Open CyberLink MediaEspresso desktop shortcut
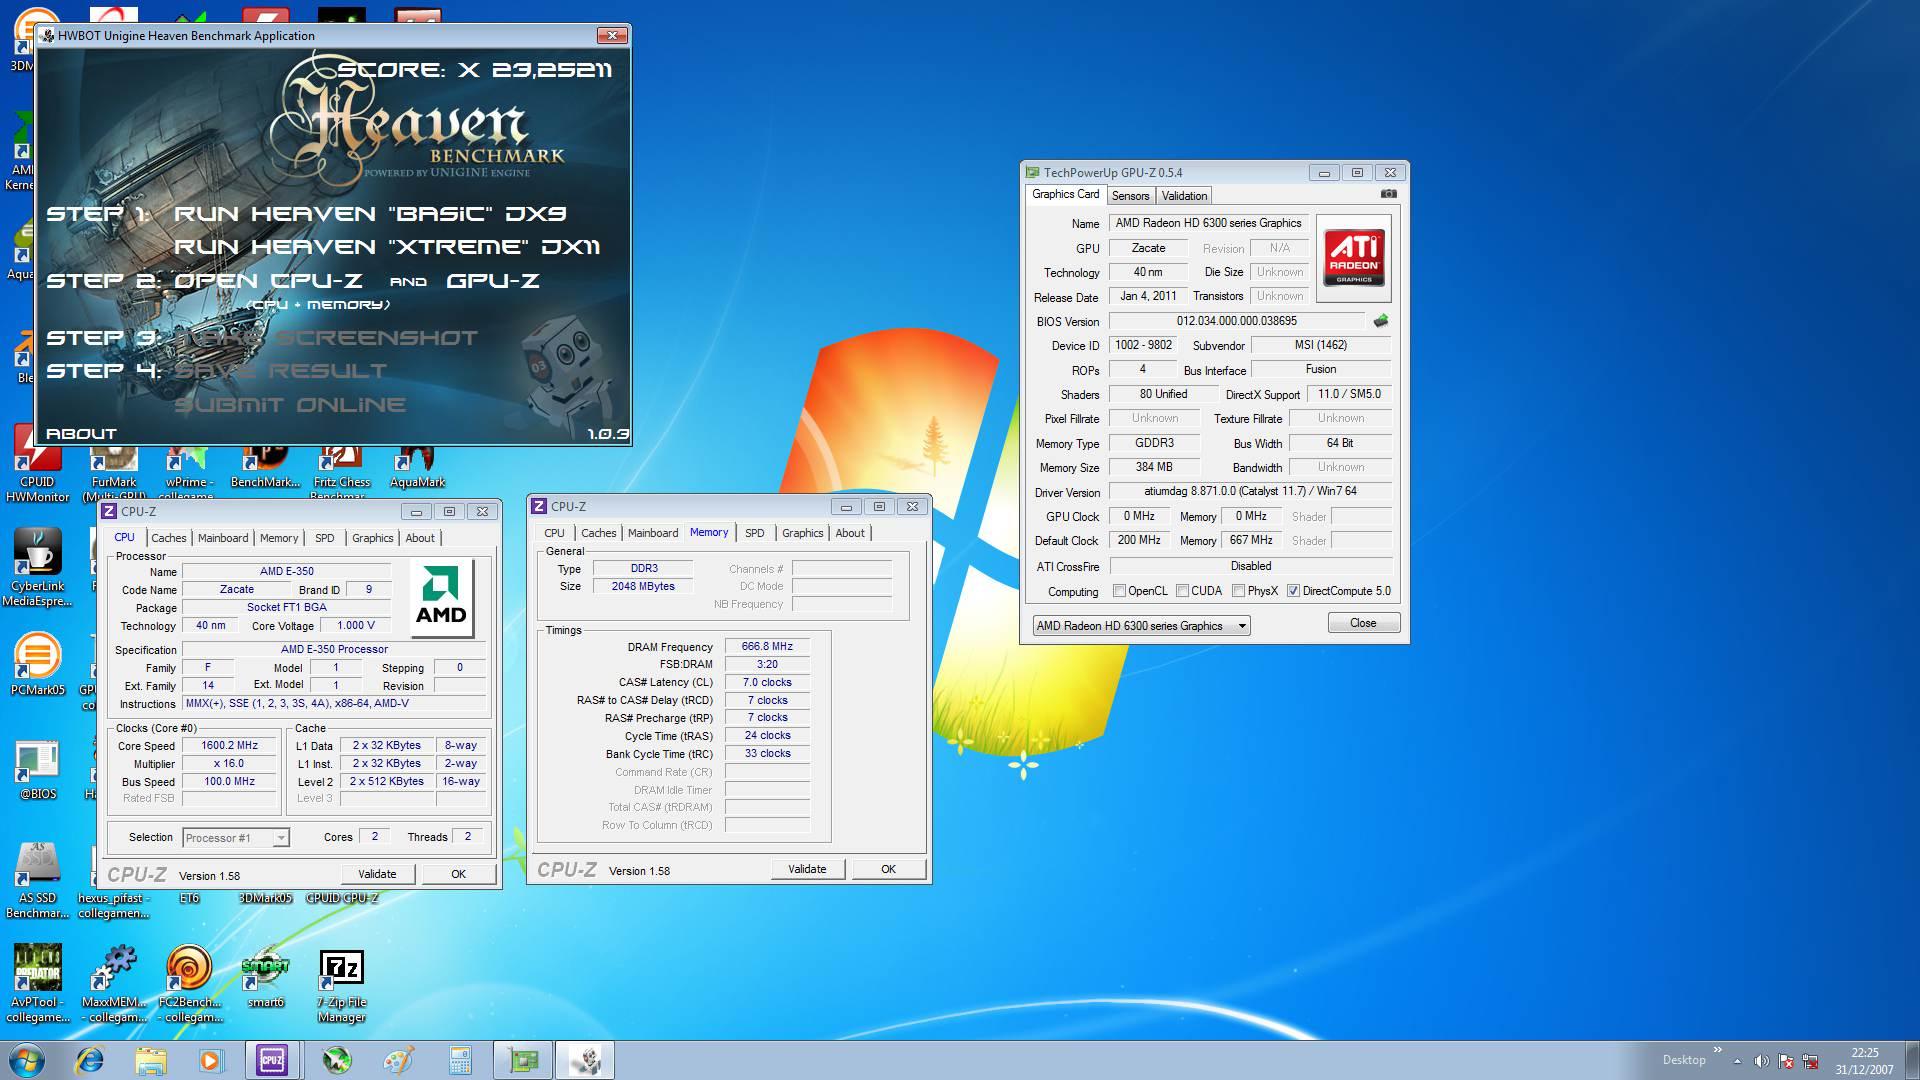 point(37,567)
